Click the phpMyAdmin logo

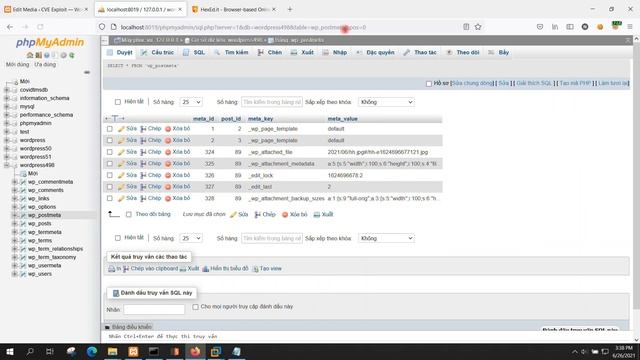click(x=50, y=42)
